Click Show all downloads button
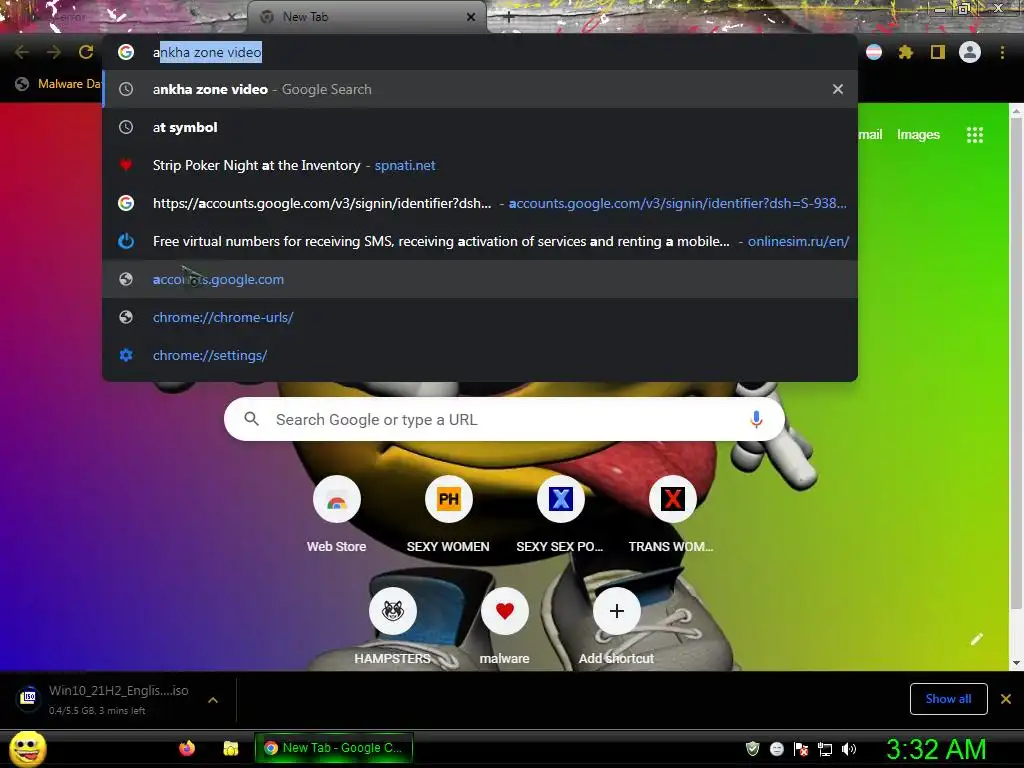The height and width of the screenshot is (768, 1024). pos(948,699)
